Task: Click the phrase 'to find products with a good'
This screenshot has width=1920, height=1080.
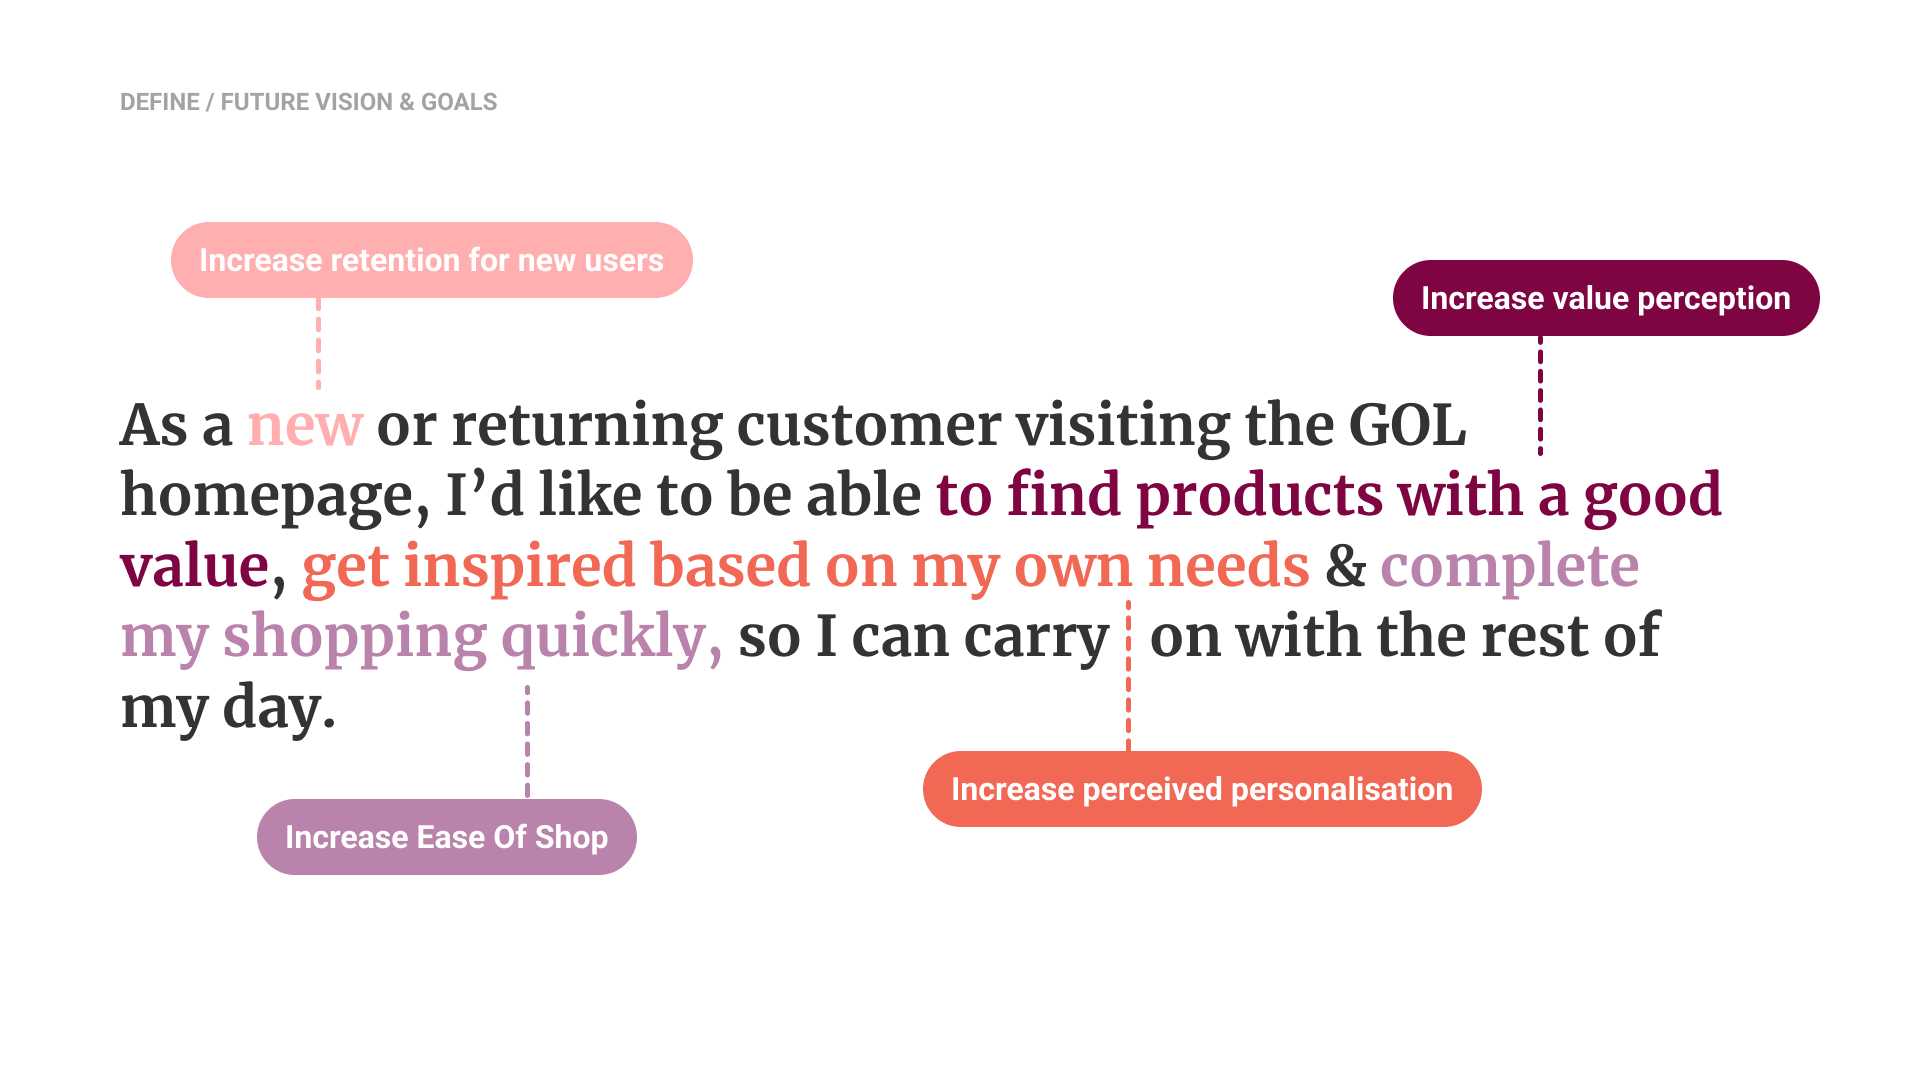Action: [1329, 495]
